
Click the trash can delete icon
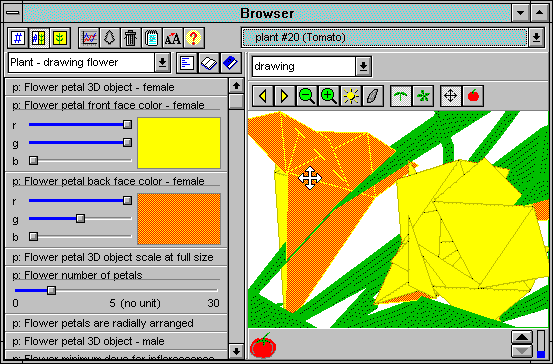coord(130,38)
